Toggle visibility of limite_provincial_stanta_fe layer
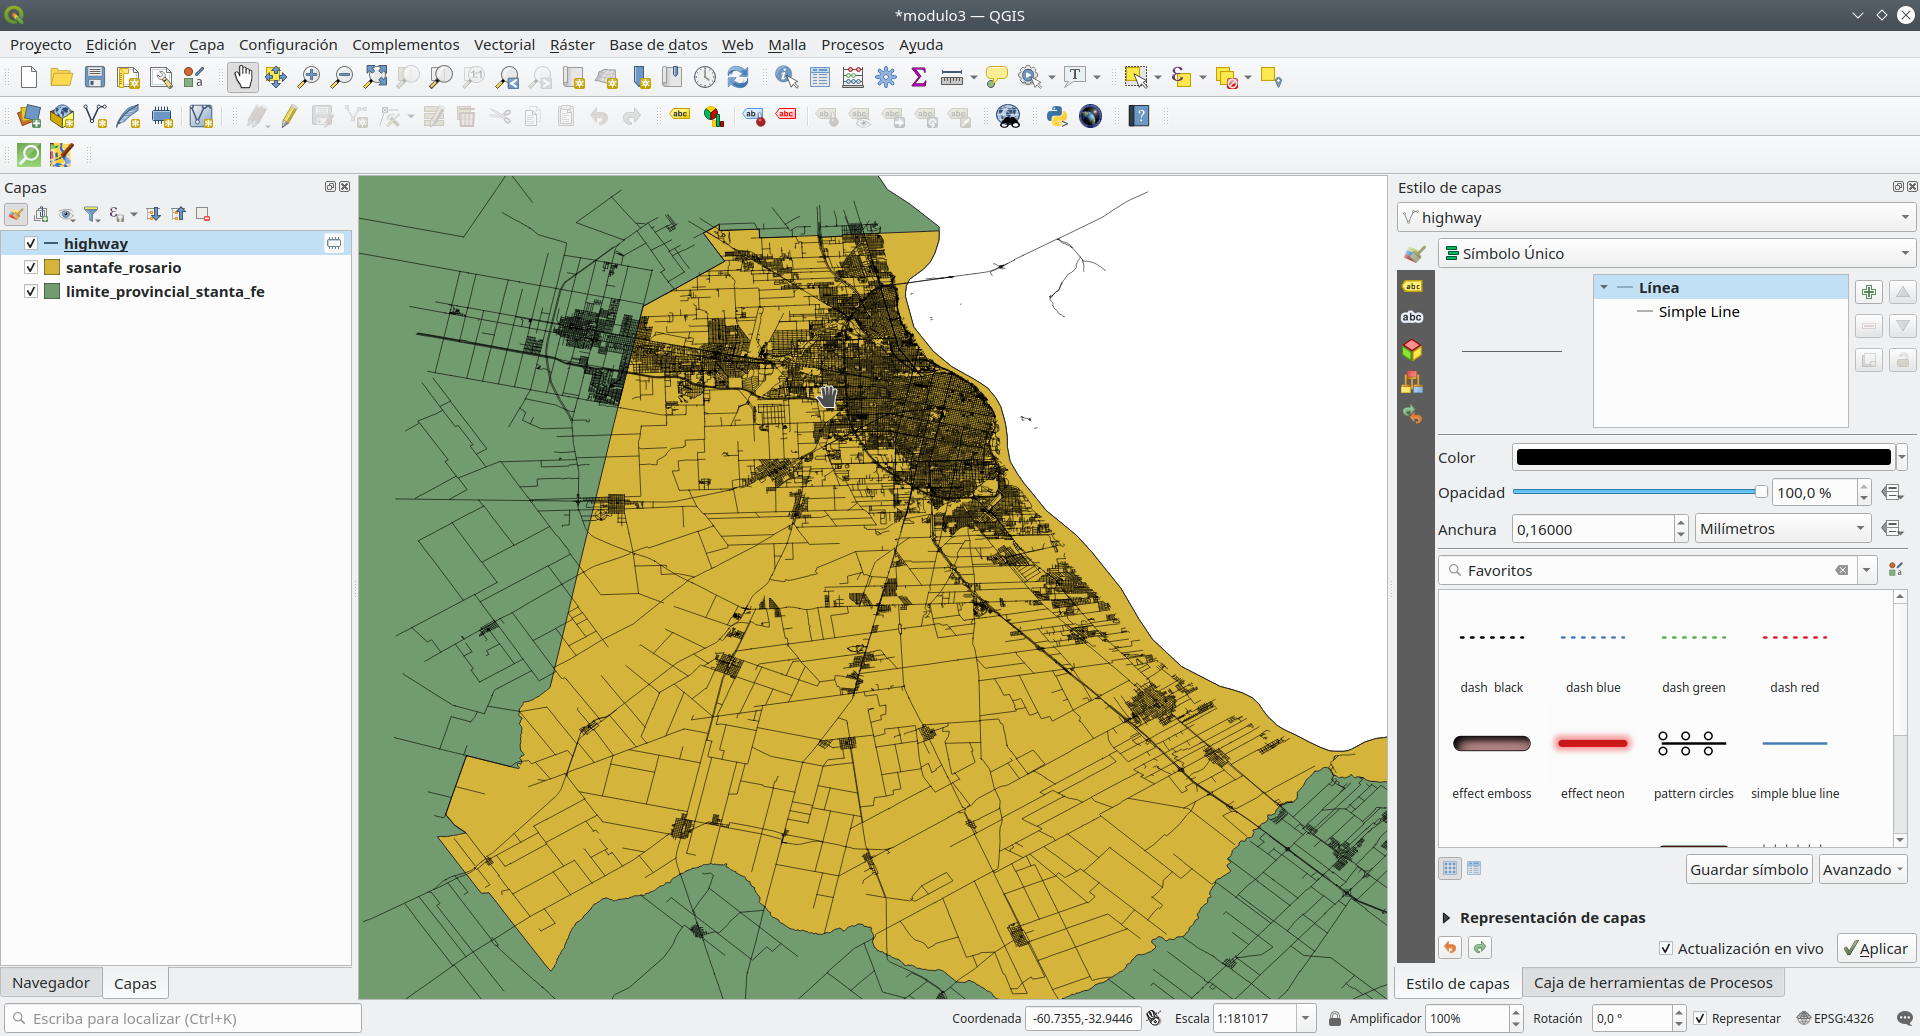1920x1036 pixels. (x=31, y=291)
